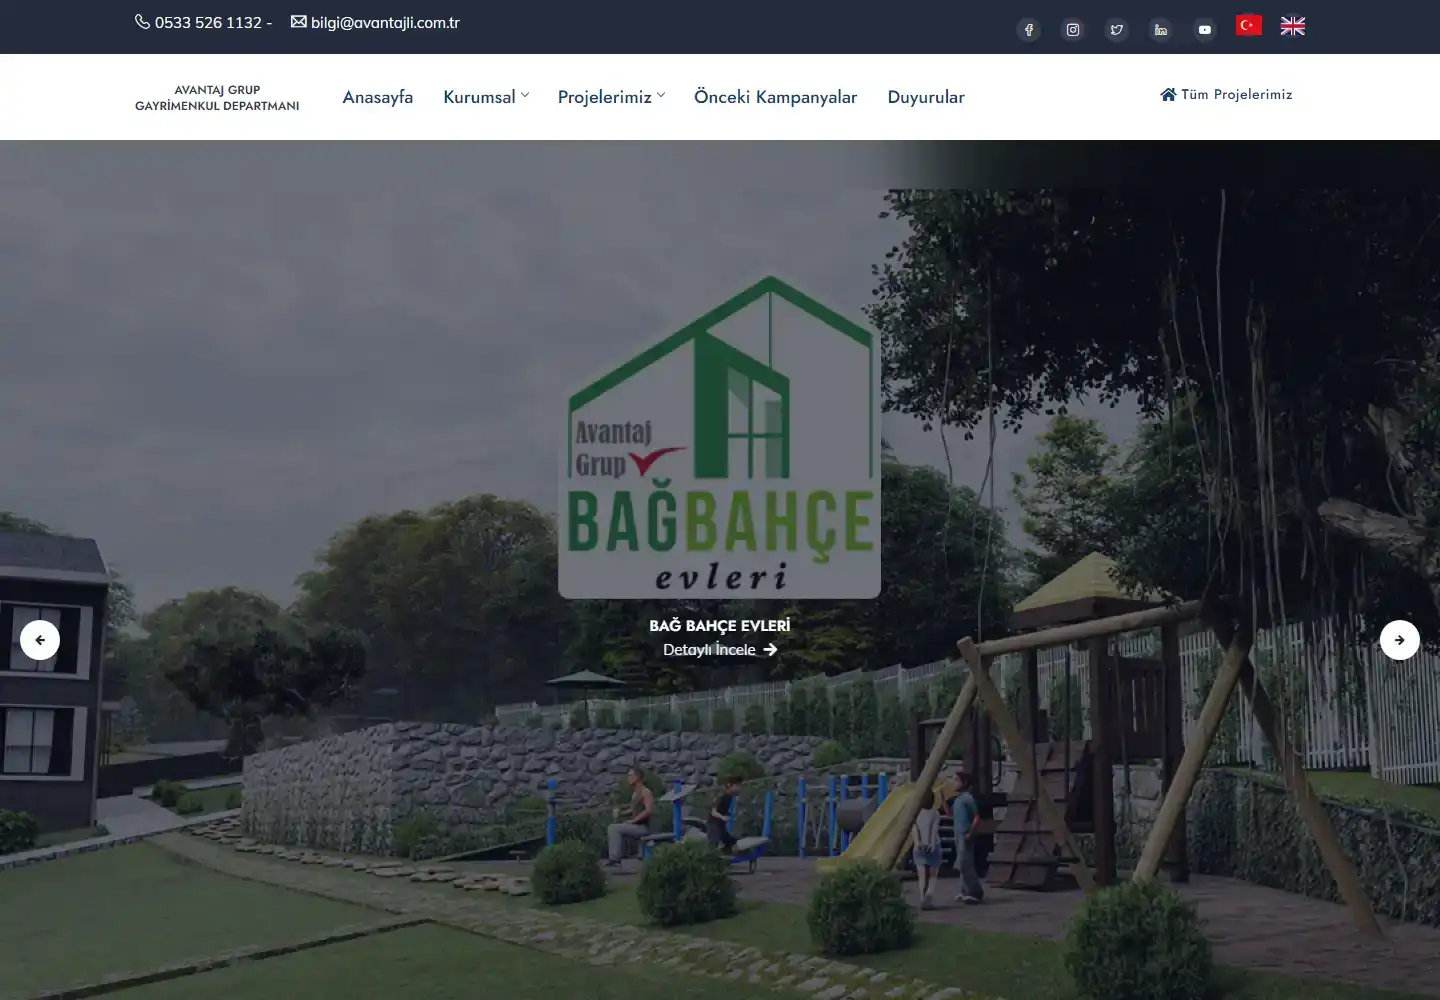
Task: Click email bilgi@avantajli.com.tr
Action: [x=385, y=23]
